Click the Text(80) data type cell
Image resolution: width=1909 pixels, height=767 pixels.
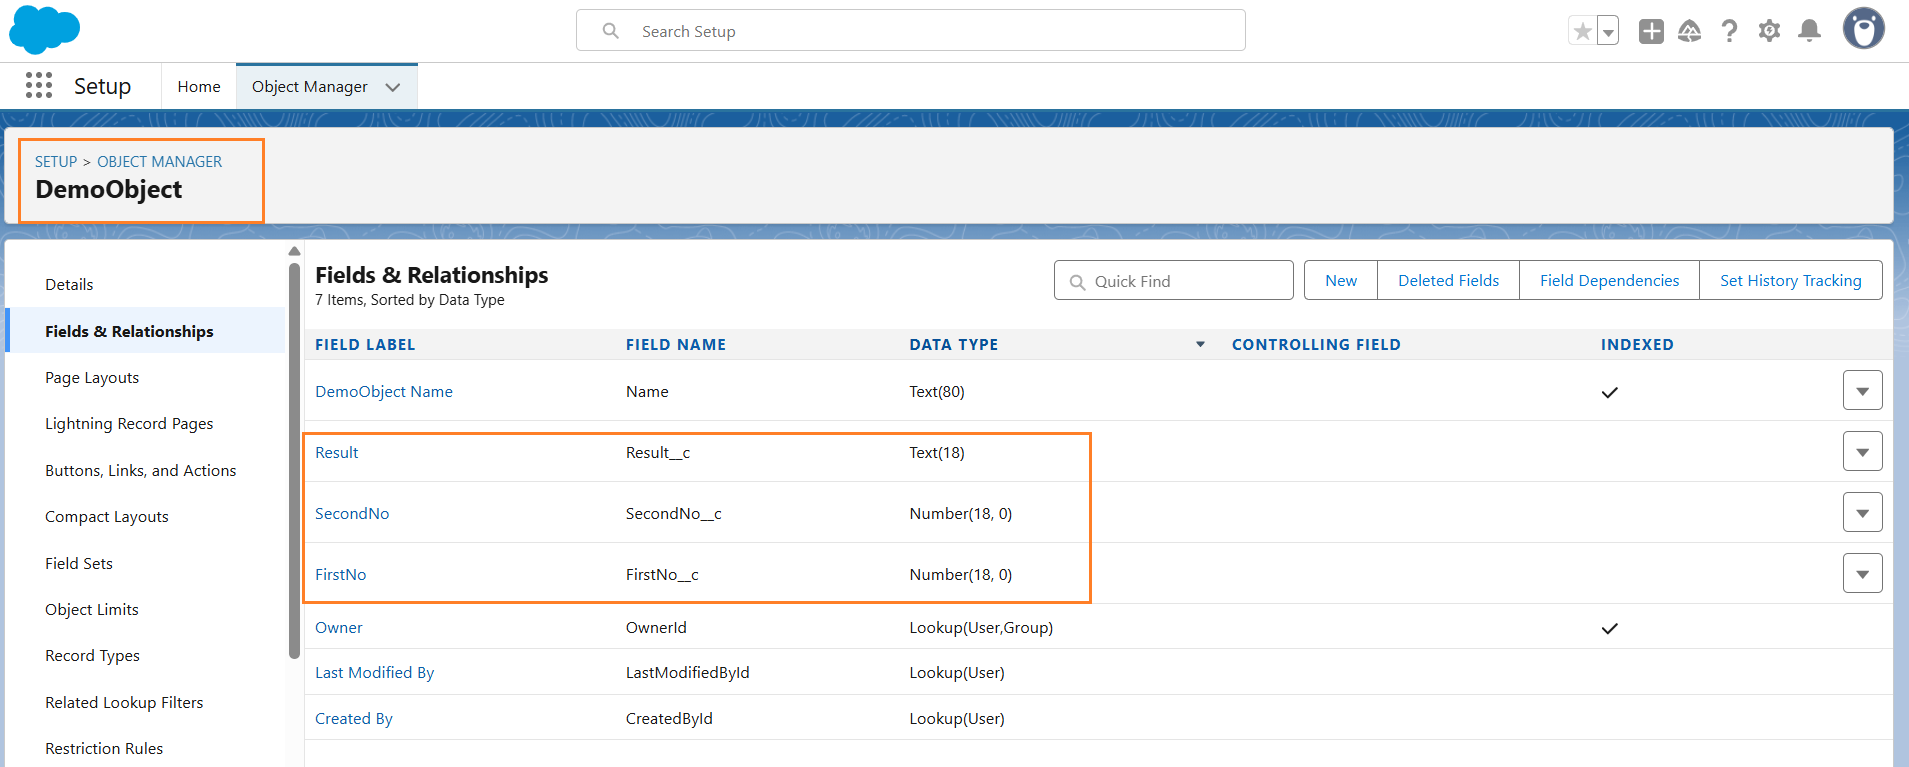937,392
